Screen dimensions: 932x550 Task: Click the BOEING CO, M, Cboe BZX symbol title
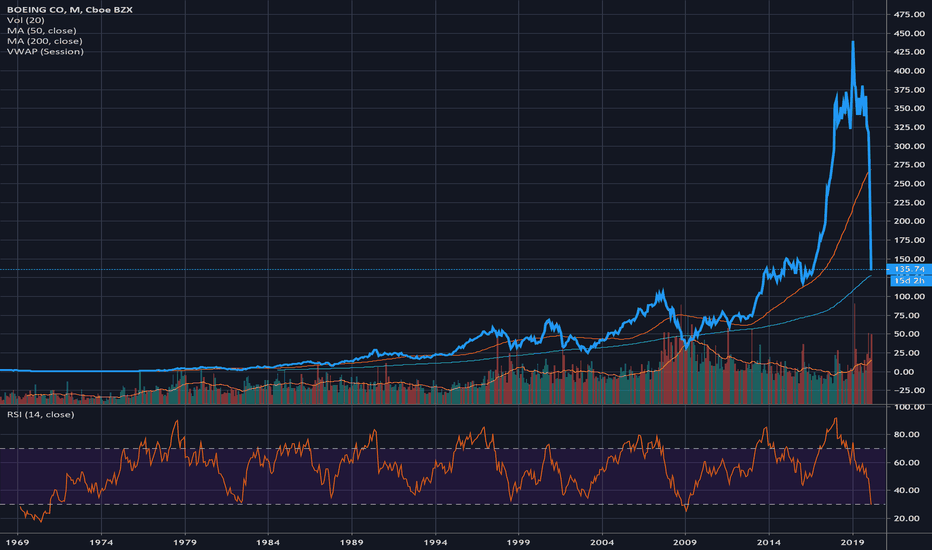(70, 10)
